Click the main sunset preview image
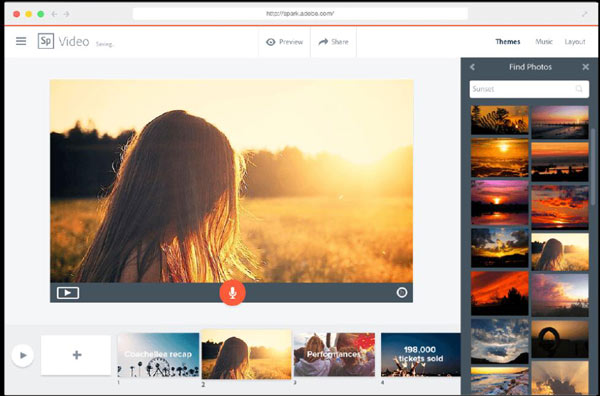The image size is (600, 396). 232,181
